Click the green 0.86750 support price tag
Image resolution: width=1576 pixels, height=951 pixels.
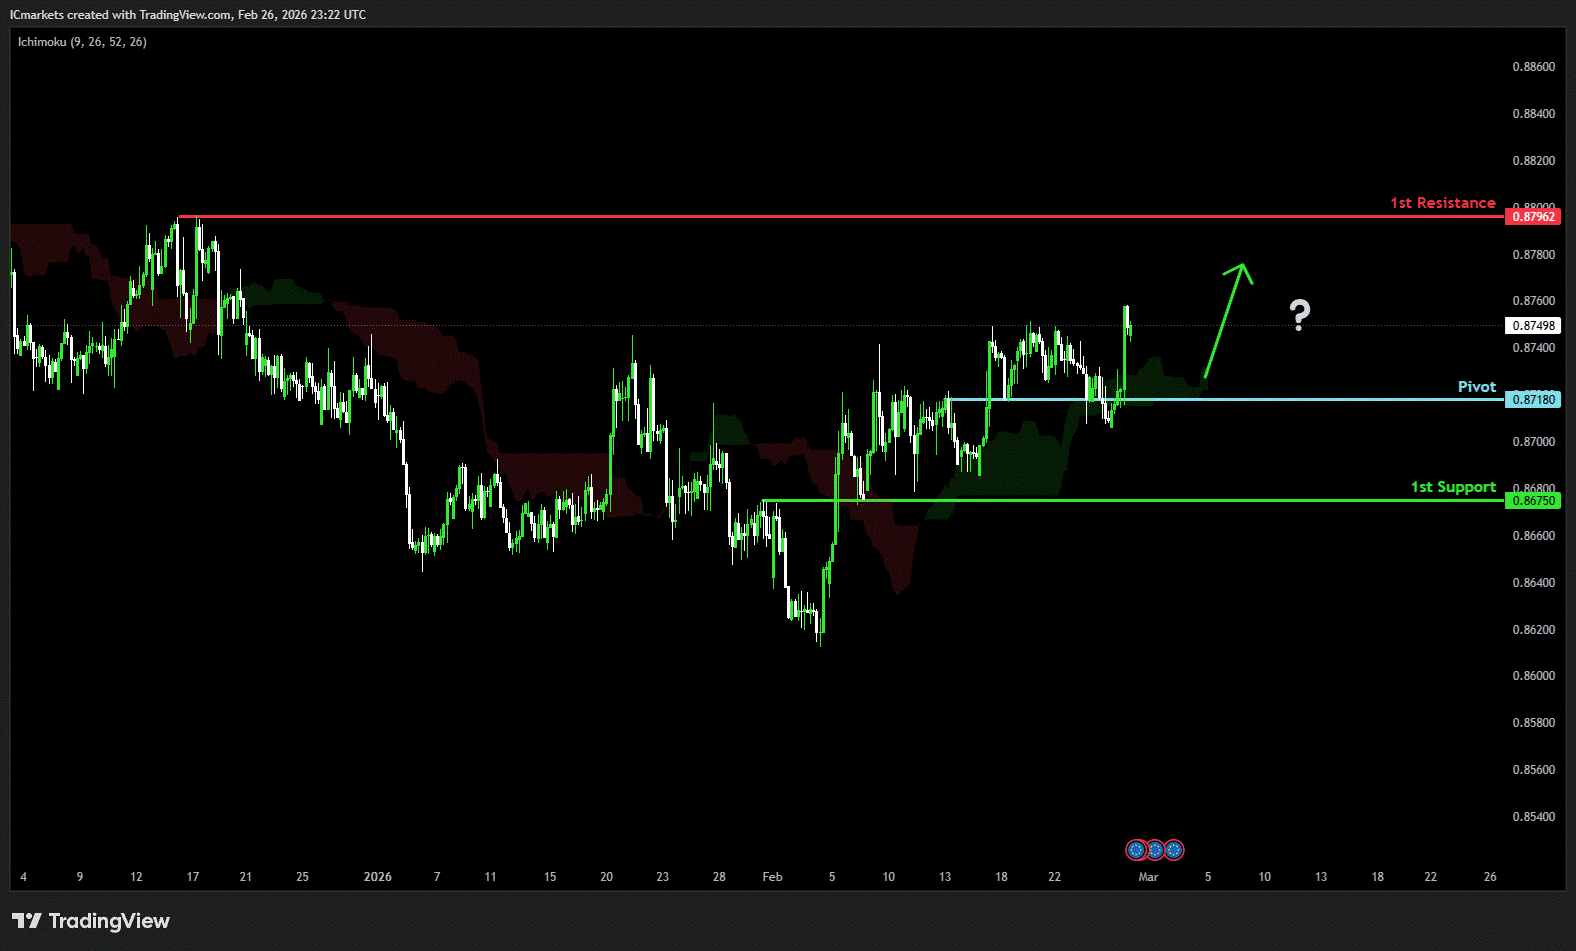tap(1532, 501)
